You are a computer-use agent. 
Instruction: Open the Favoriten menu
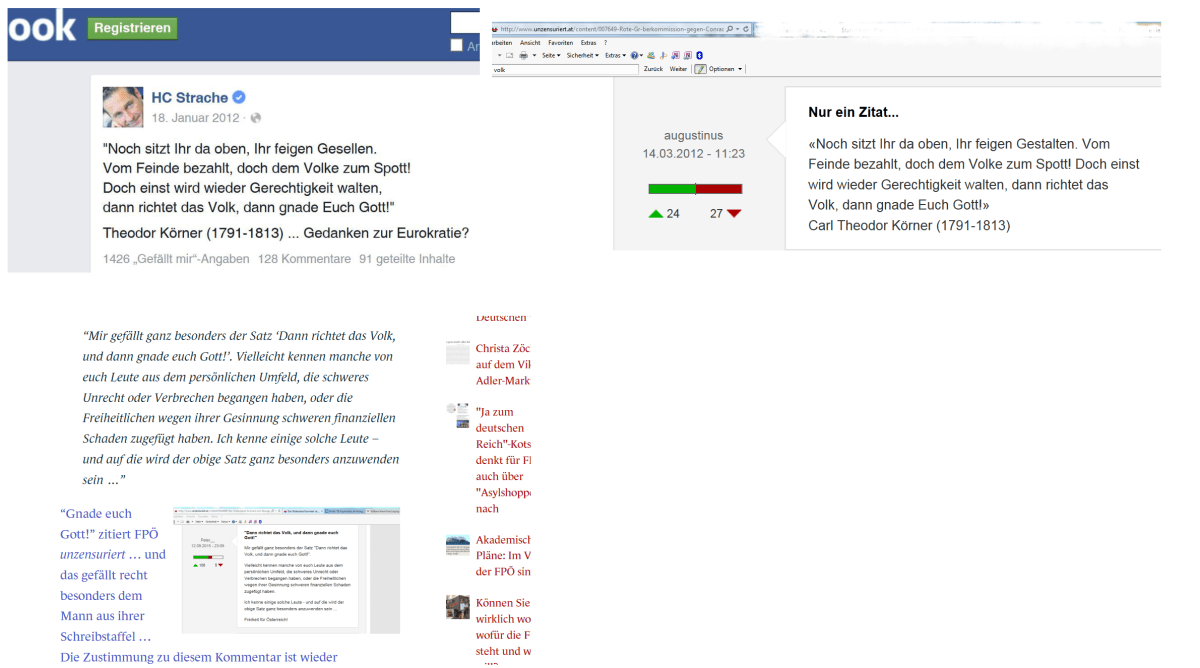coord(560,43)
